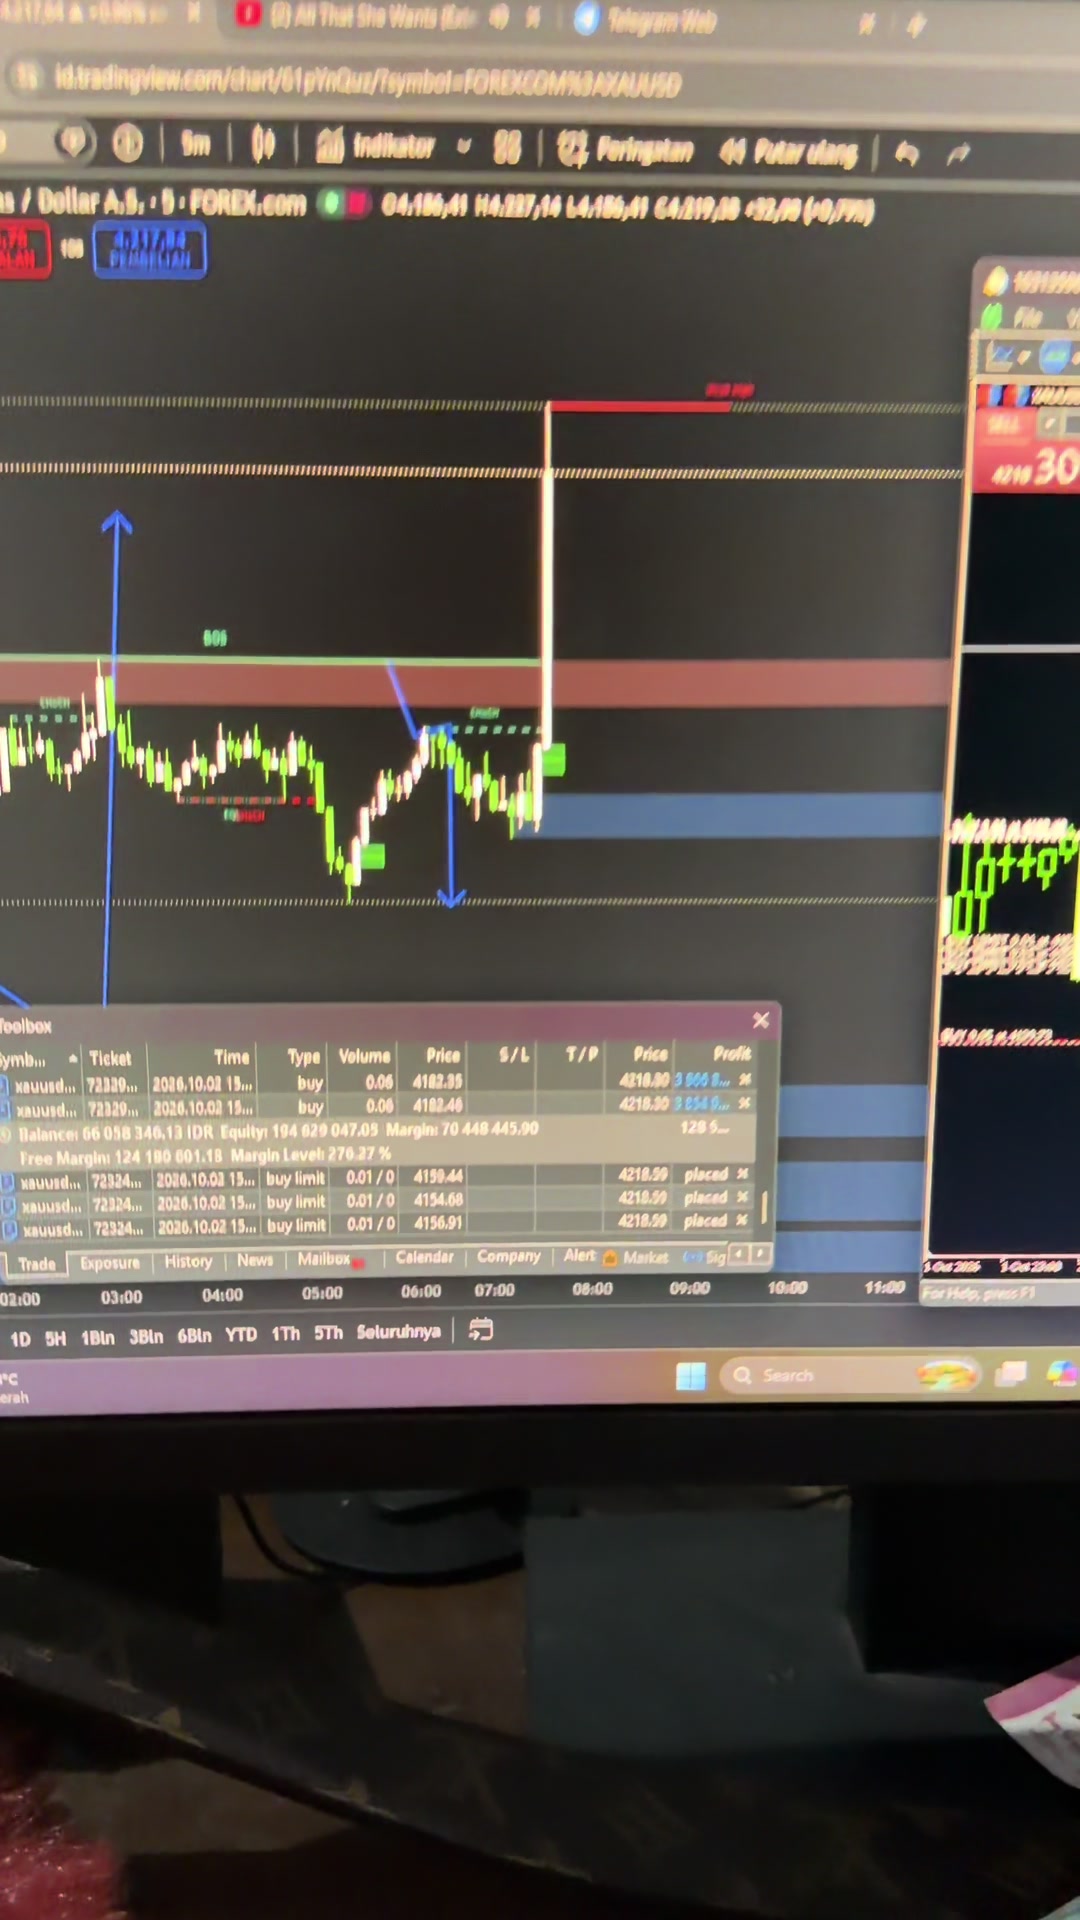The width and height of the screenshot is (1080, 1920).
Task: Start Putar ulang replay mode
Action: (x=789, y=153)
